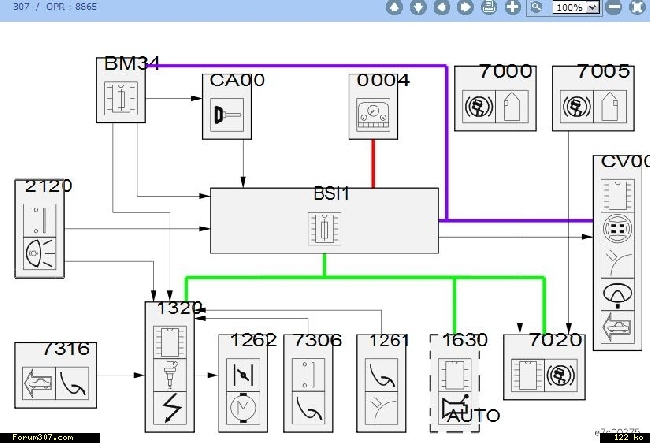Click the pan left arrow toolbar icon
Image resolution: width=650 pixels, height=443 pixels.
(x=441, y=7)
